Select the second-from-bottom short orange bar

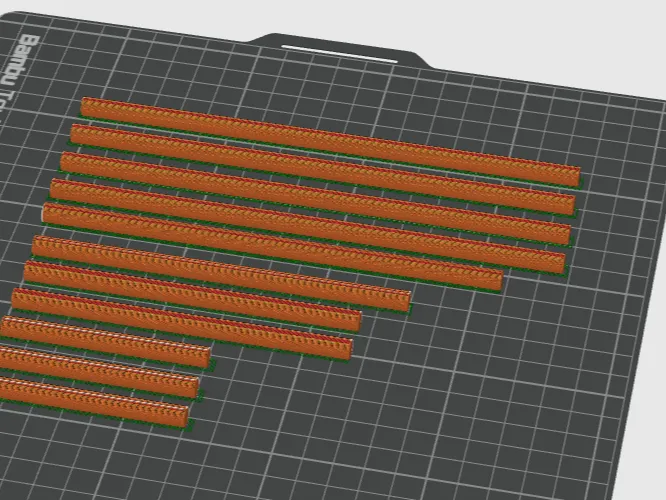pyautogui.click(x=99, y=372)
